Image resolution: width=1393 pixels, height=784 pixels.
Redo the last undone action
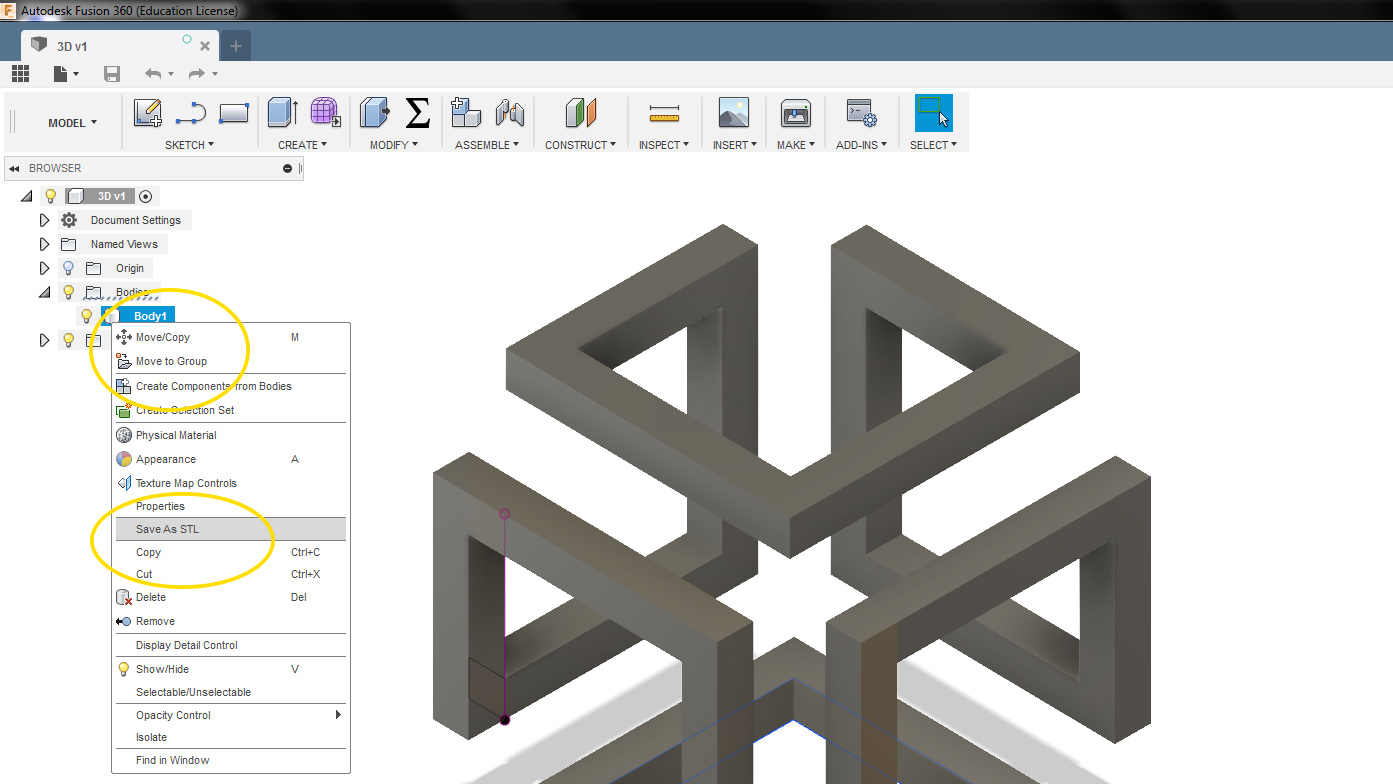(196, 73)
